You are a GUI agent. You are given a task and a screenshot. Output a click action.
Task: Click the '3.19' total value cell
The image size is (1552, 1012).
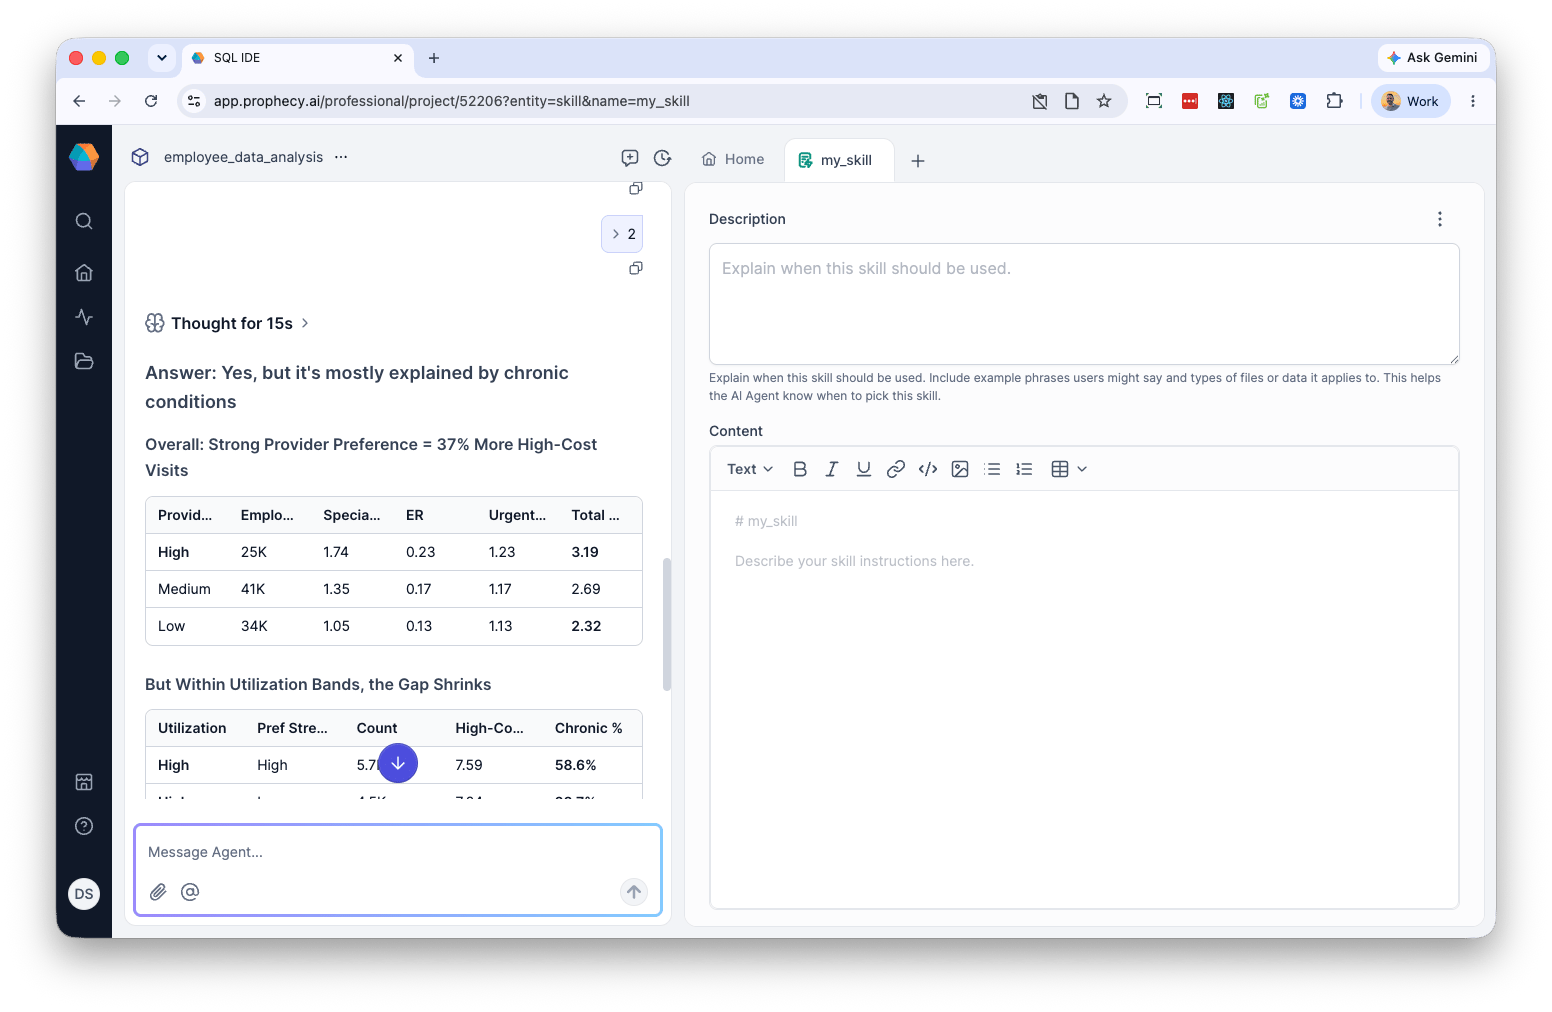click(x=585, y=552)
